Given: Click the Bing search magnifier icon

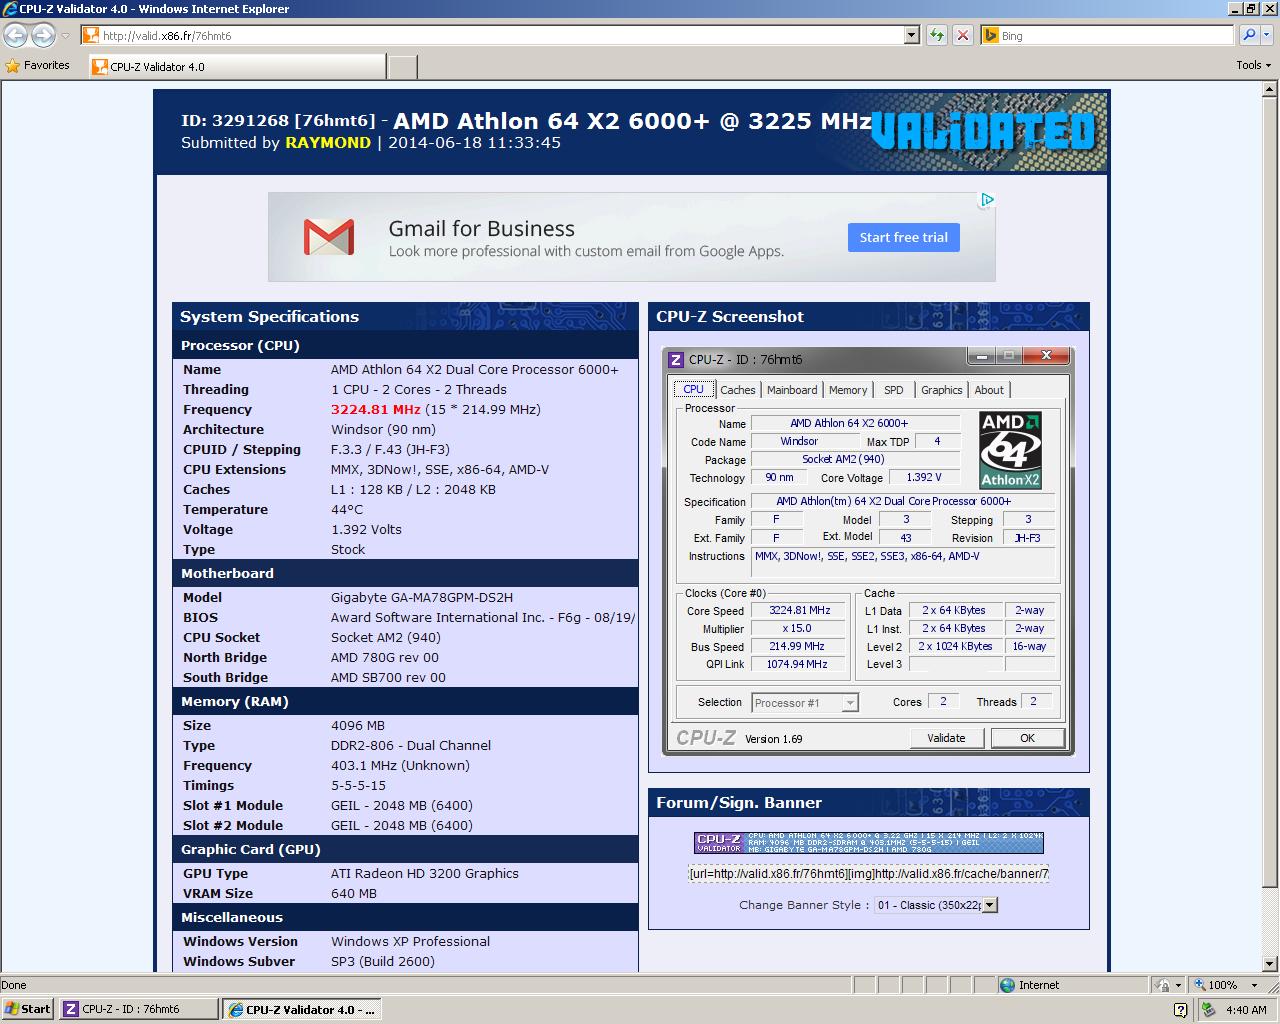Looking at the screenshot, I should point(1248,35).
